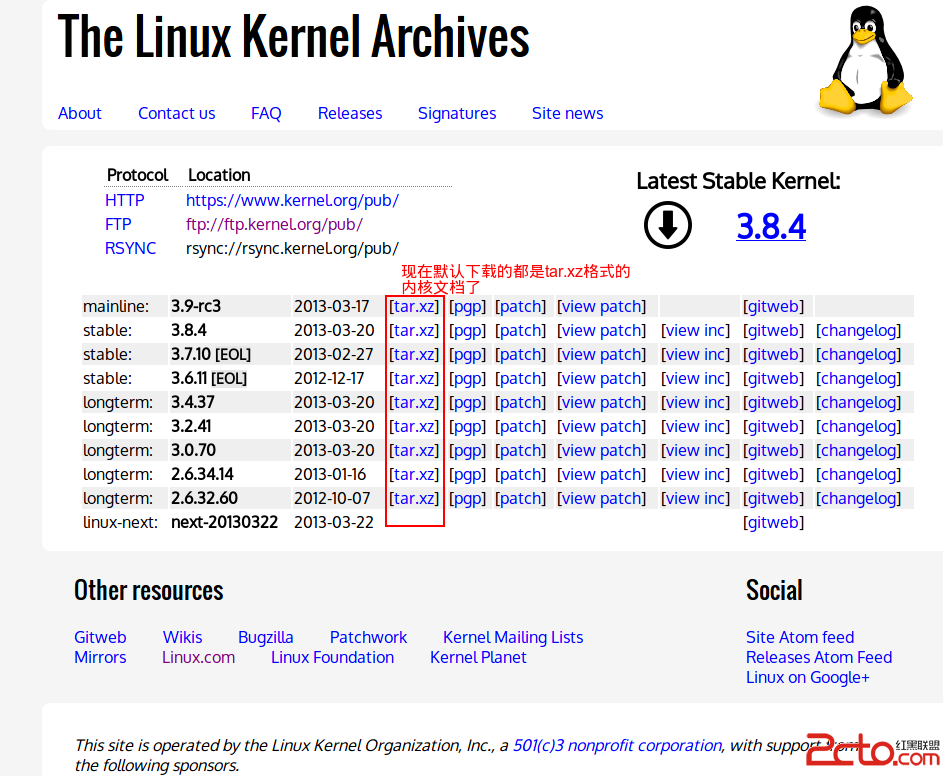Open the Wikis resource link
943x776 pixels.
(x=183, y=637)
